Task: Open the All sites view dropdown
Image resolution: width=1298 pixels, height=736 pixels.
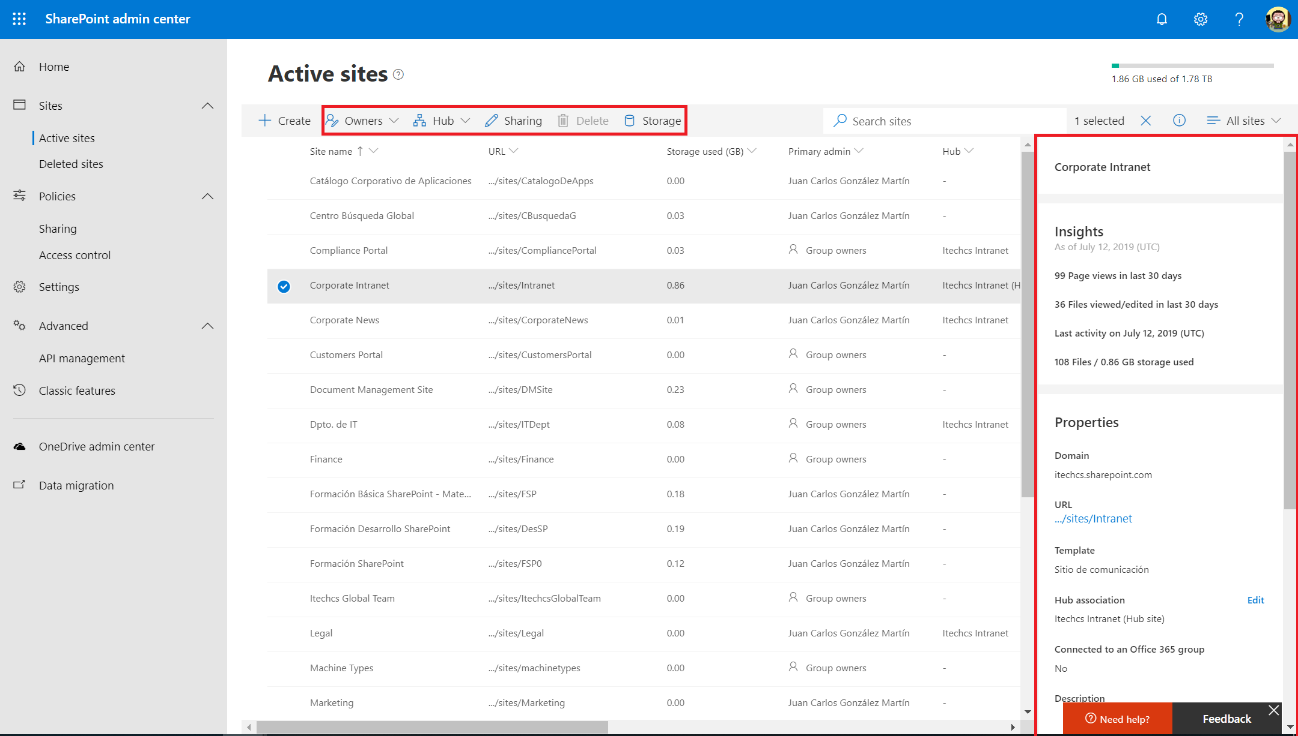Action: tap(1244, 121)
